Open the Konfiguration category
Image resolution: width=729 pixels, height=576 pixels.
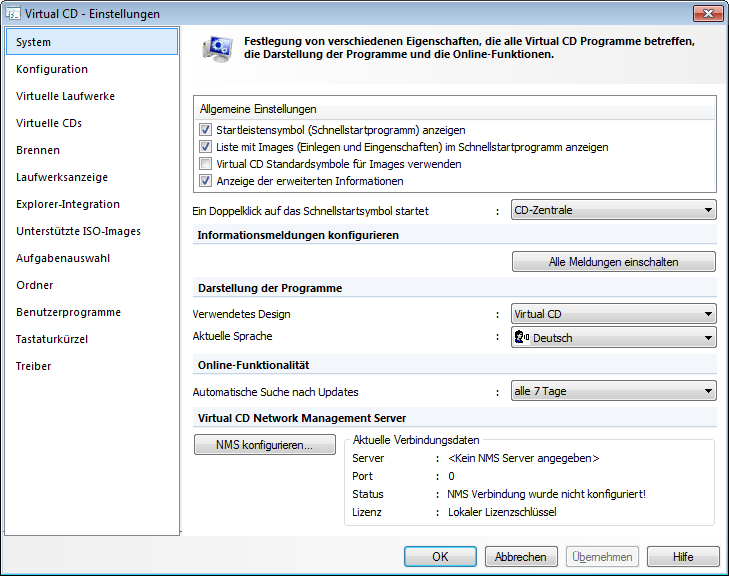[92, 69]
